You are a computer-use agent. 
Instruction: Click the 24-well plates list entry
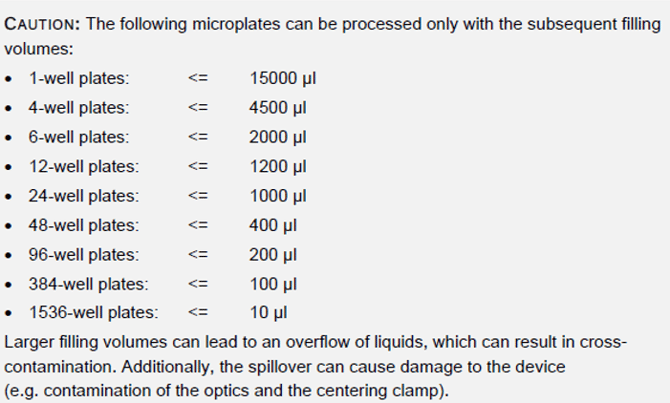(84, 196)
